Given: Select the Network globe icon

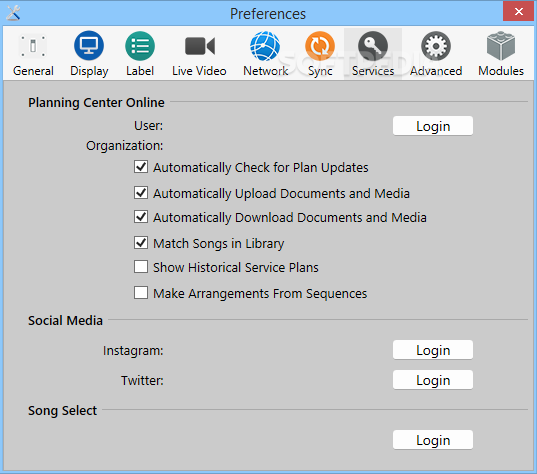Looking at the screenshot, I should [265, 46].
